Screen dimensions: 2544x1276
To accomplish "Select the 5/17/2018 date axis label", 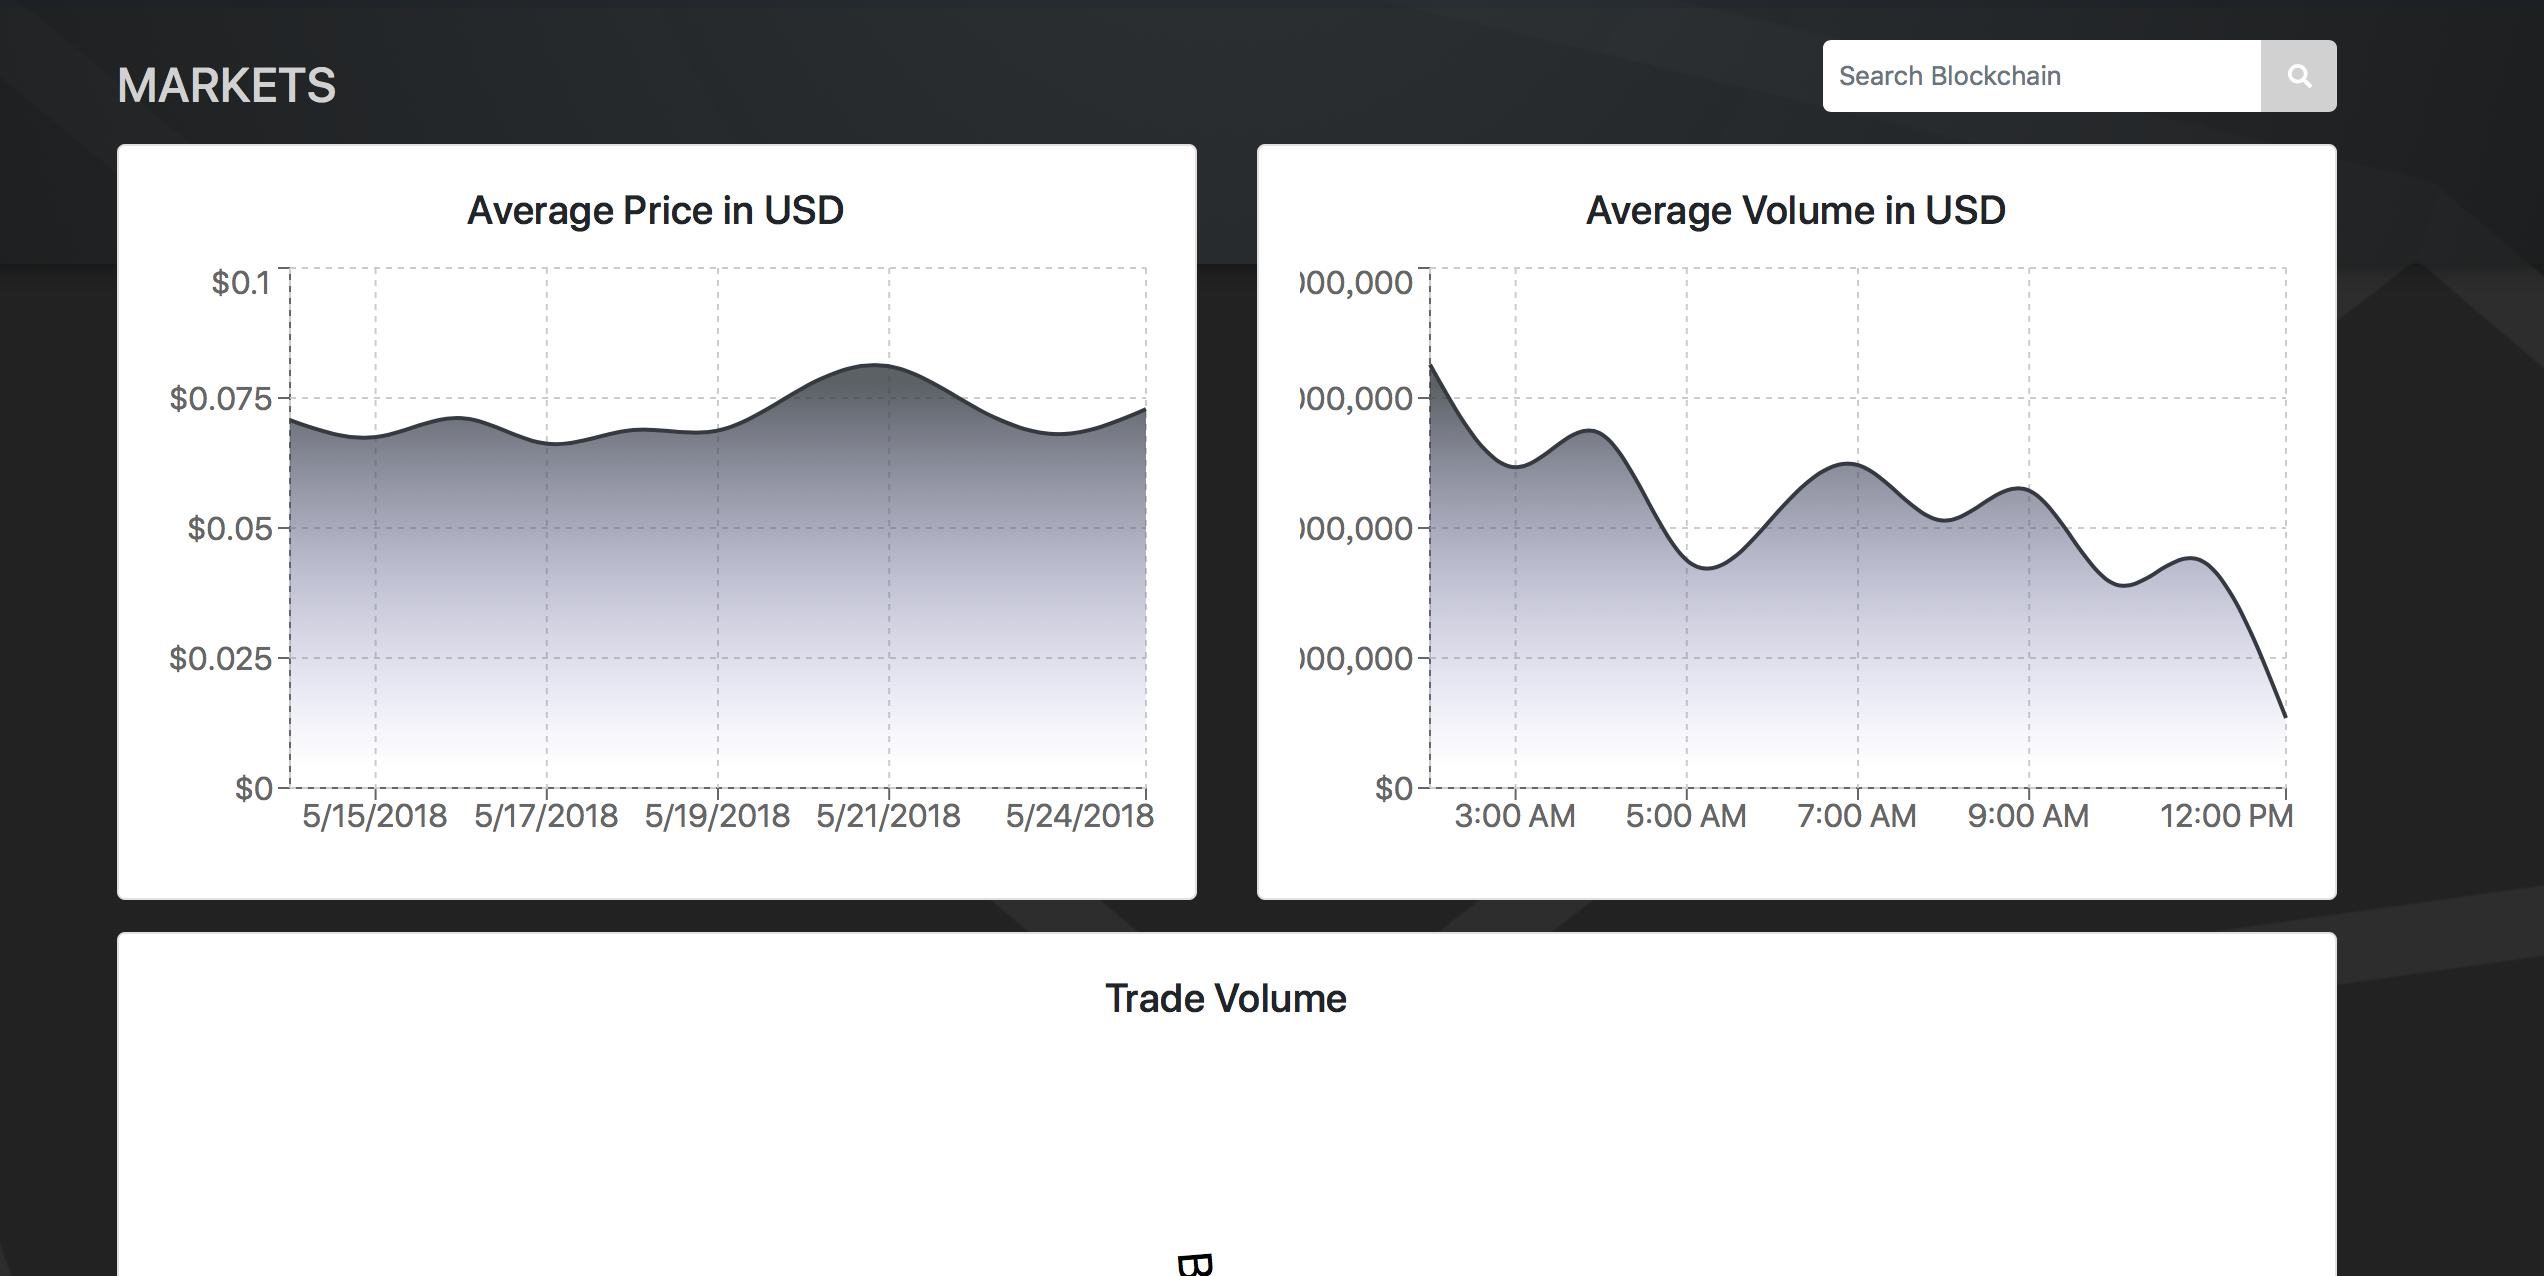I will click(546, 816).
